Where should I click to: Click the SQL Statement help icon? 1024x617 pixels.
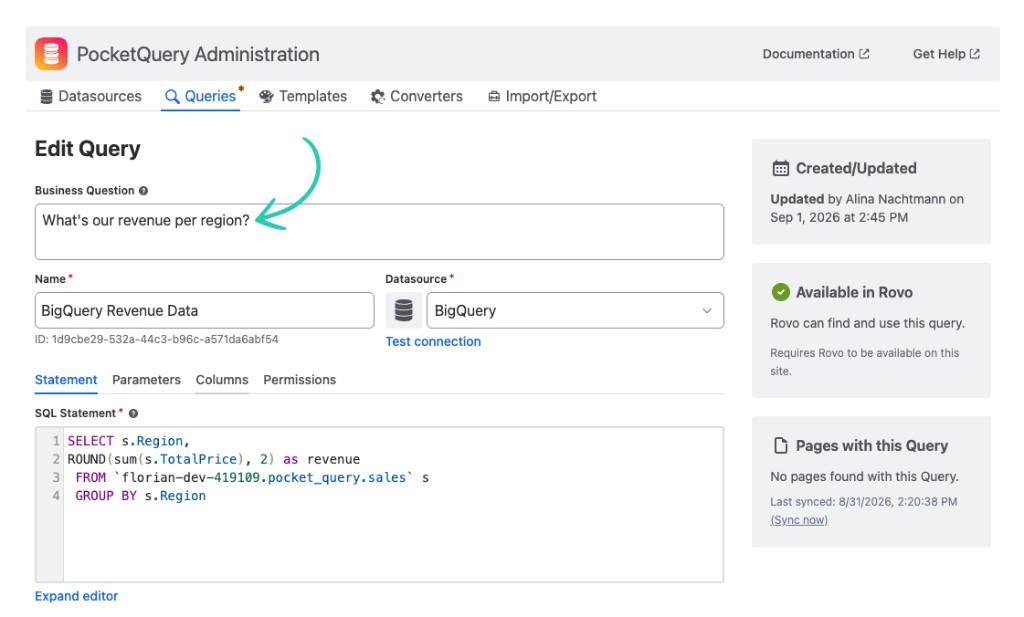coord(133,413)
